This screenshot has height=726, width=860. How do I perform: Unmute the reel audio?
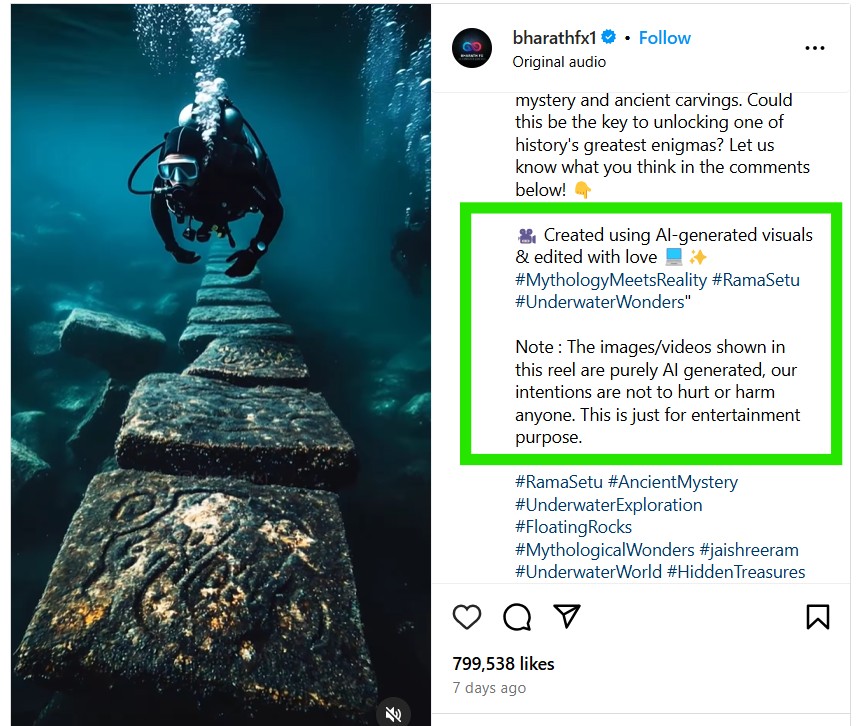click(x=393, y=713)
